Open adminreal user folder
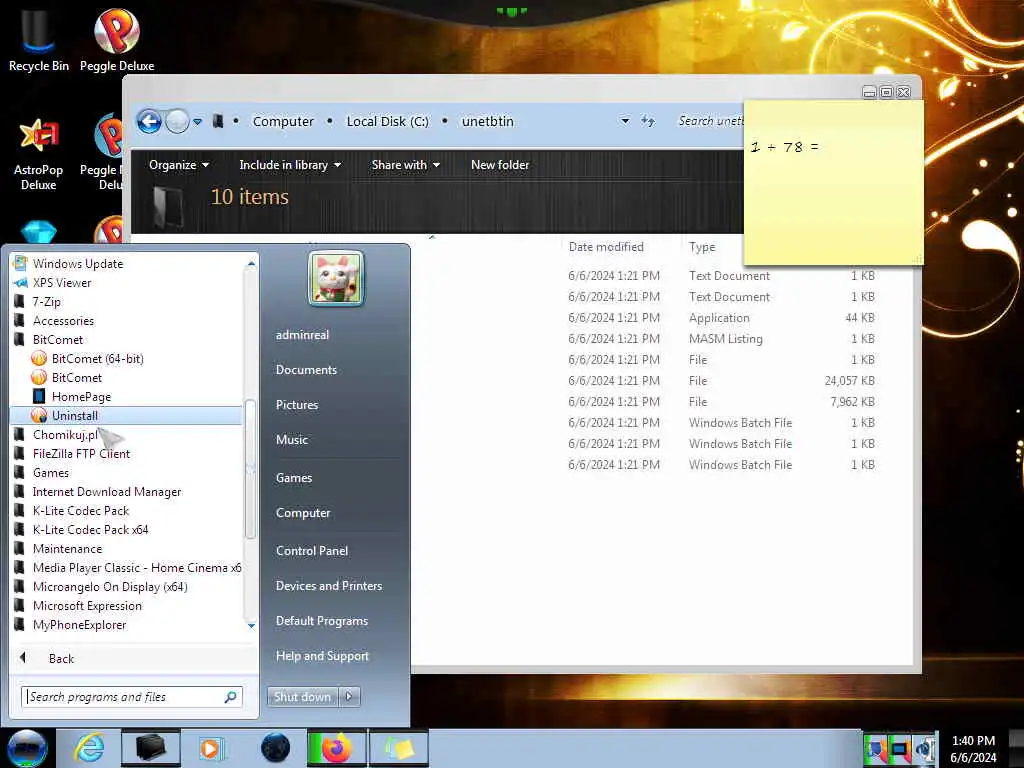The height and width of the screenshot is (768, 1024). point(302,334)
